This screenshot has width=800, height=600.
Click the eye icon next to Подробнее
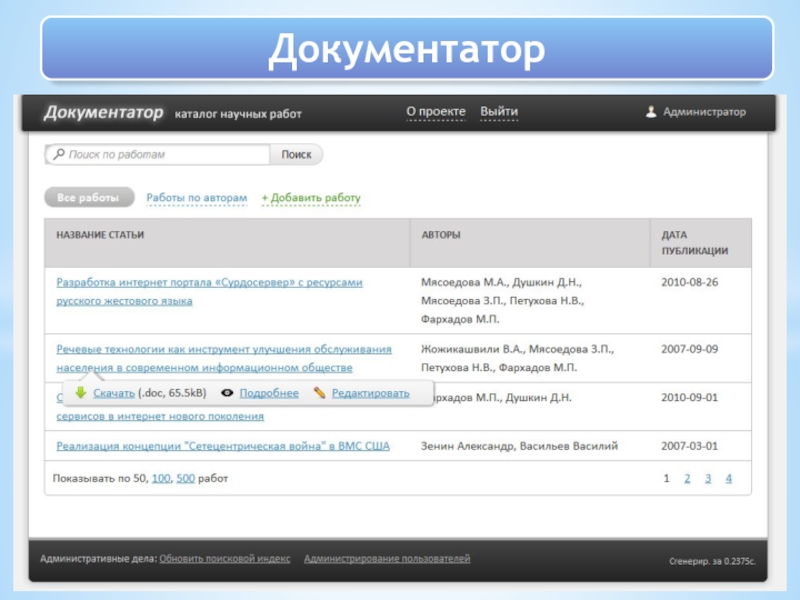tap(227, 393)
